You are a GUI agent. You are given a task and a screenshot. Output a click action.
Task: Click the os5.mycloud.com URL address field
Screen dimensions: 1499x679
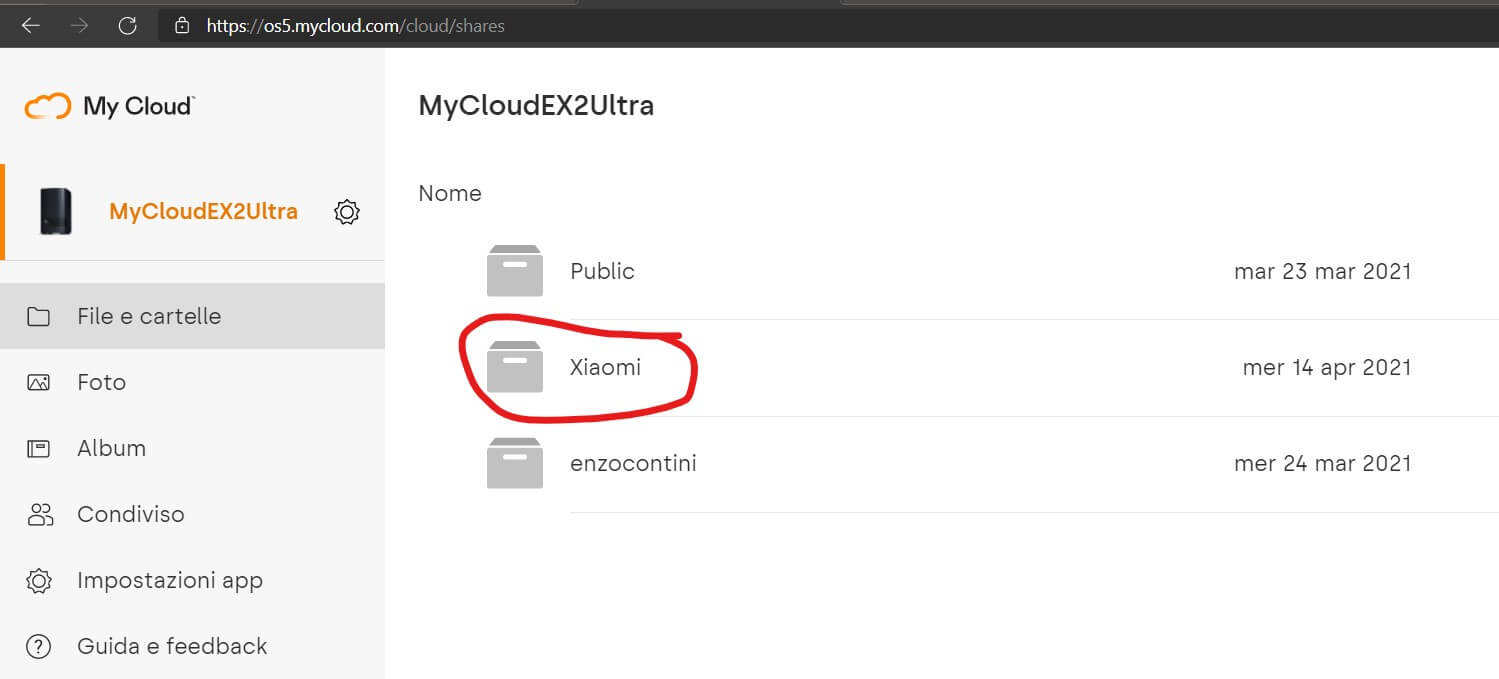355,26
